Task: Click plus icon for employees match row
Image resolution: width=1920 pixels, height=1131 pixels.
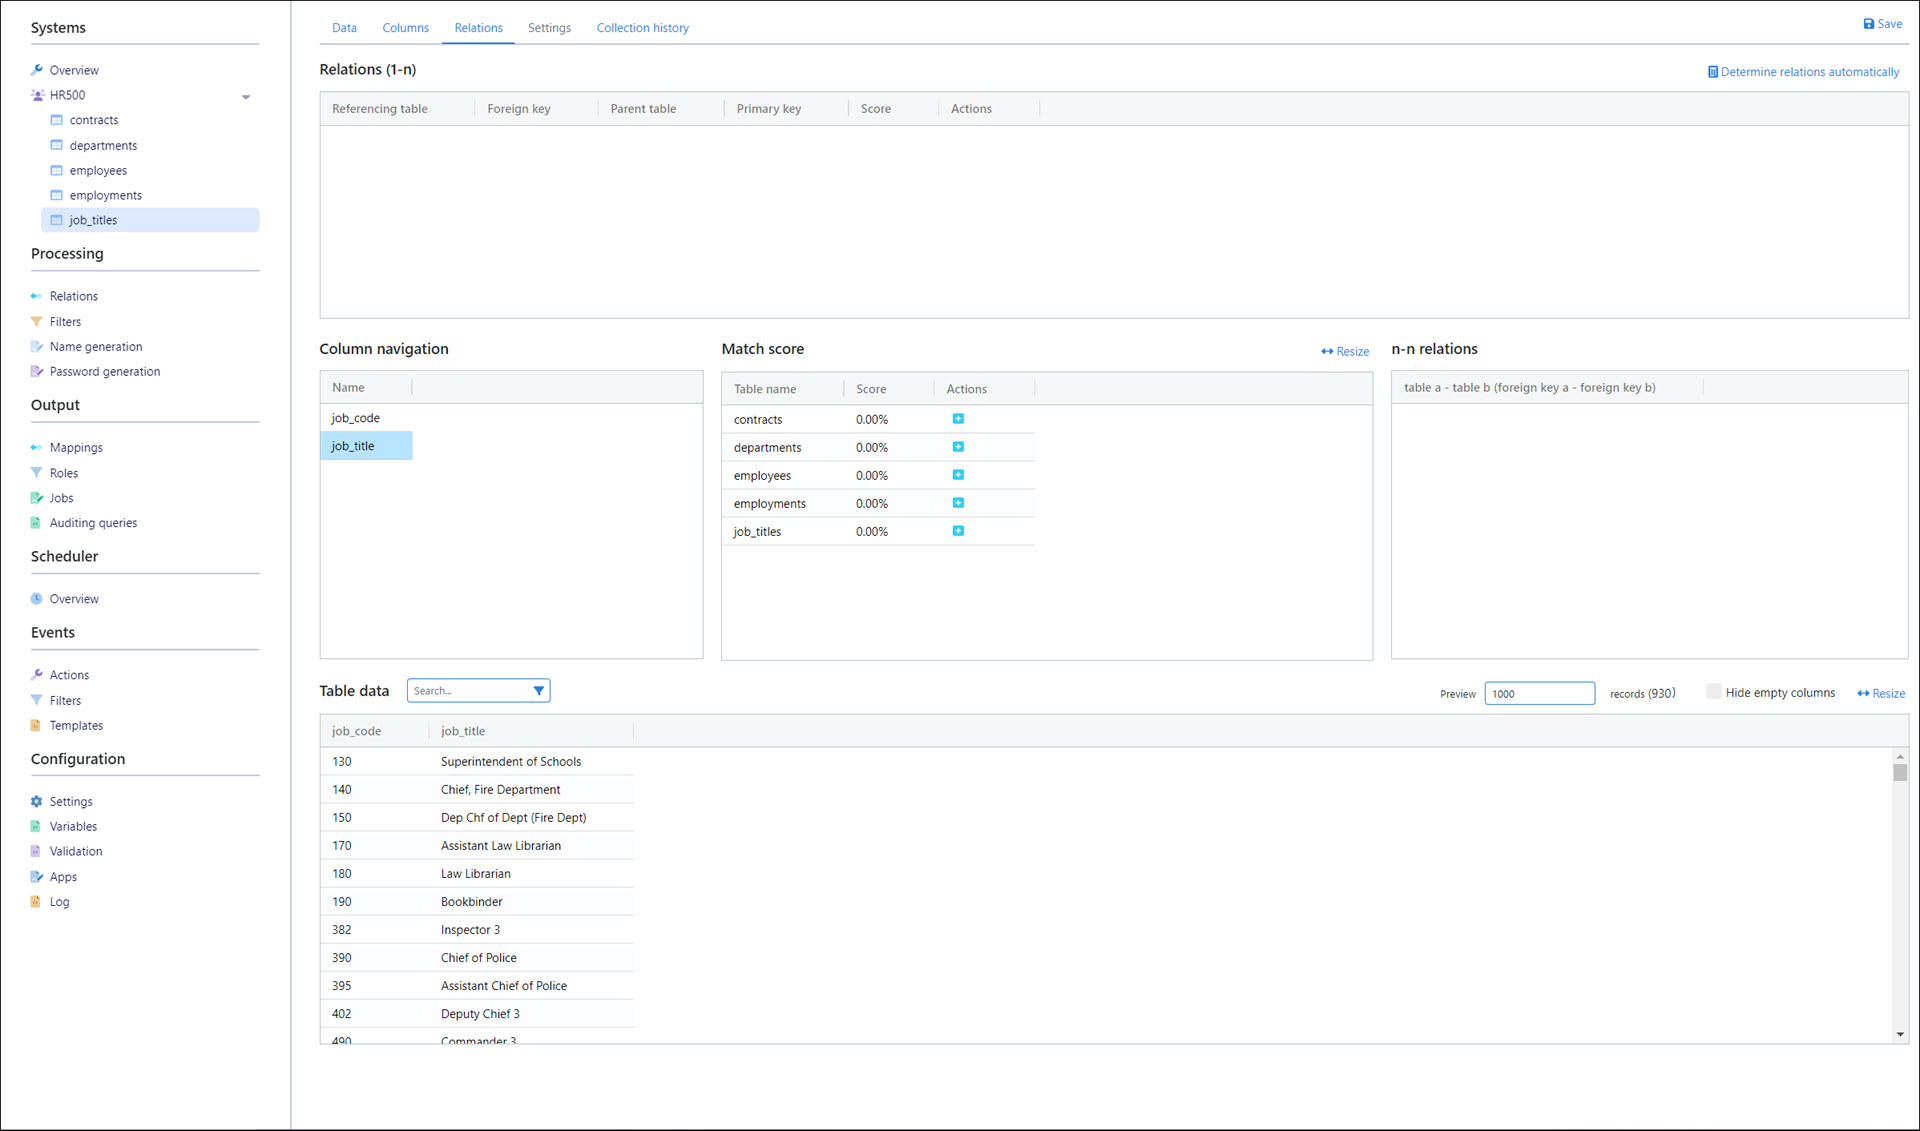Action: pyautogui.click(x=958, y=475)
